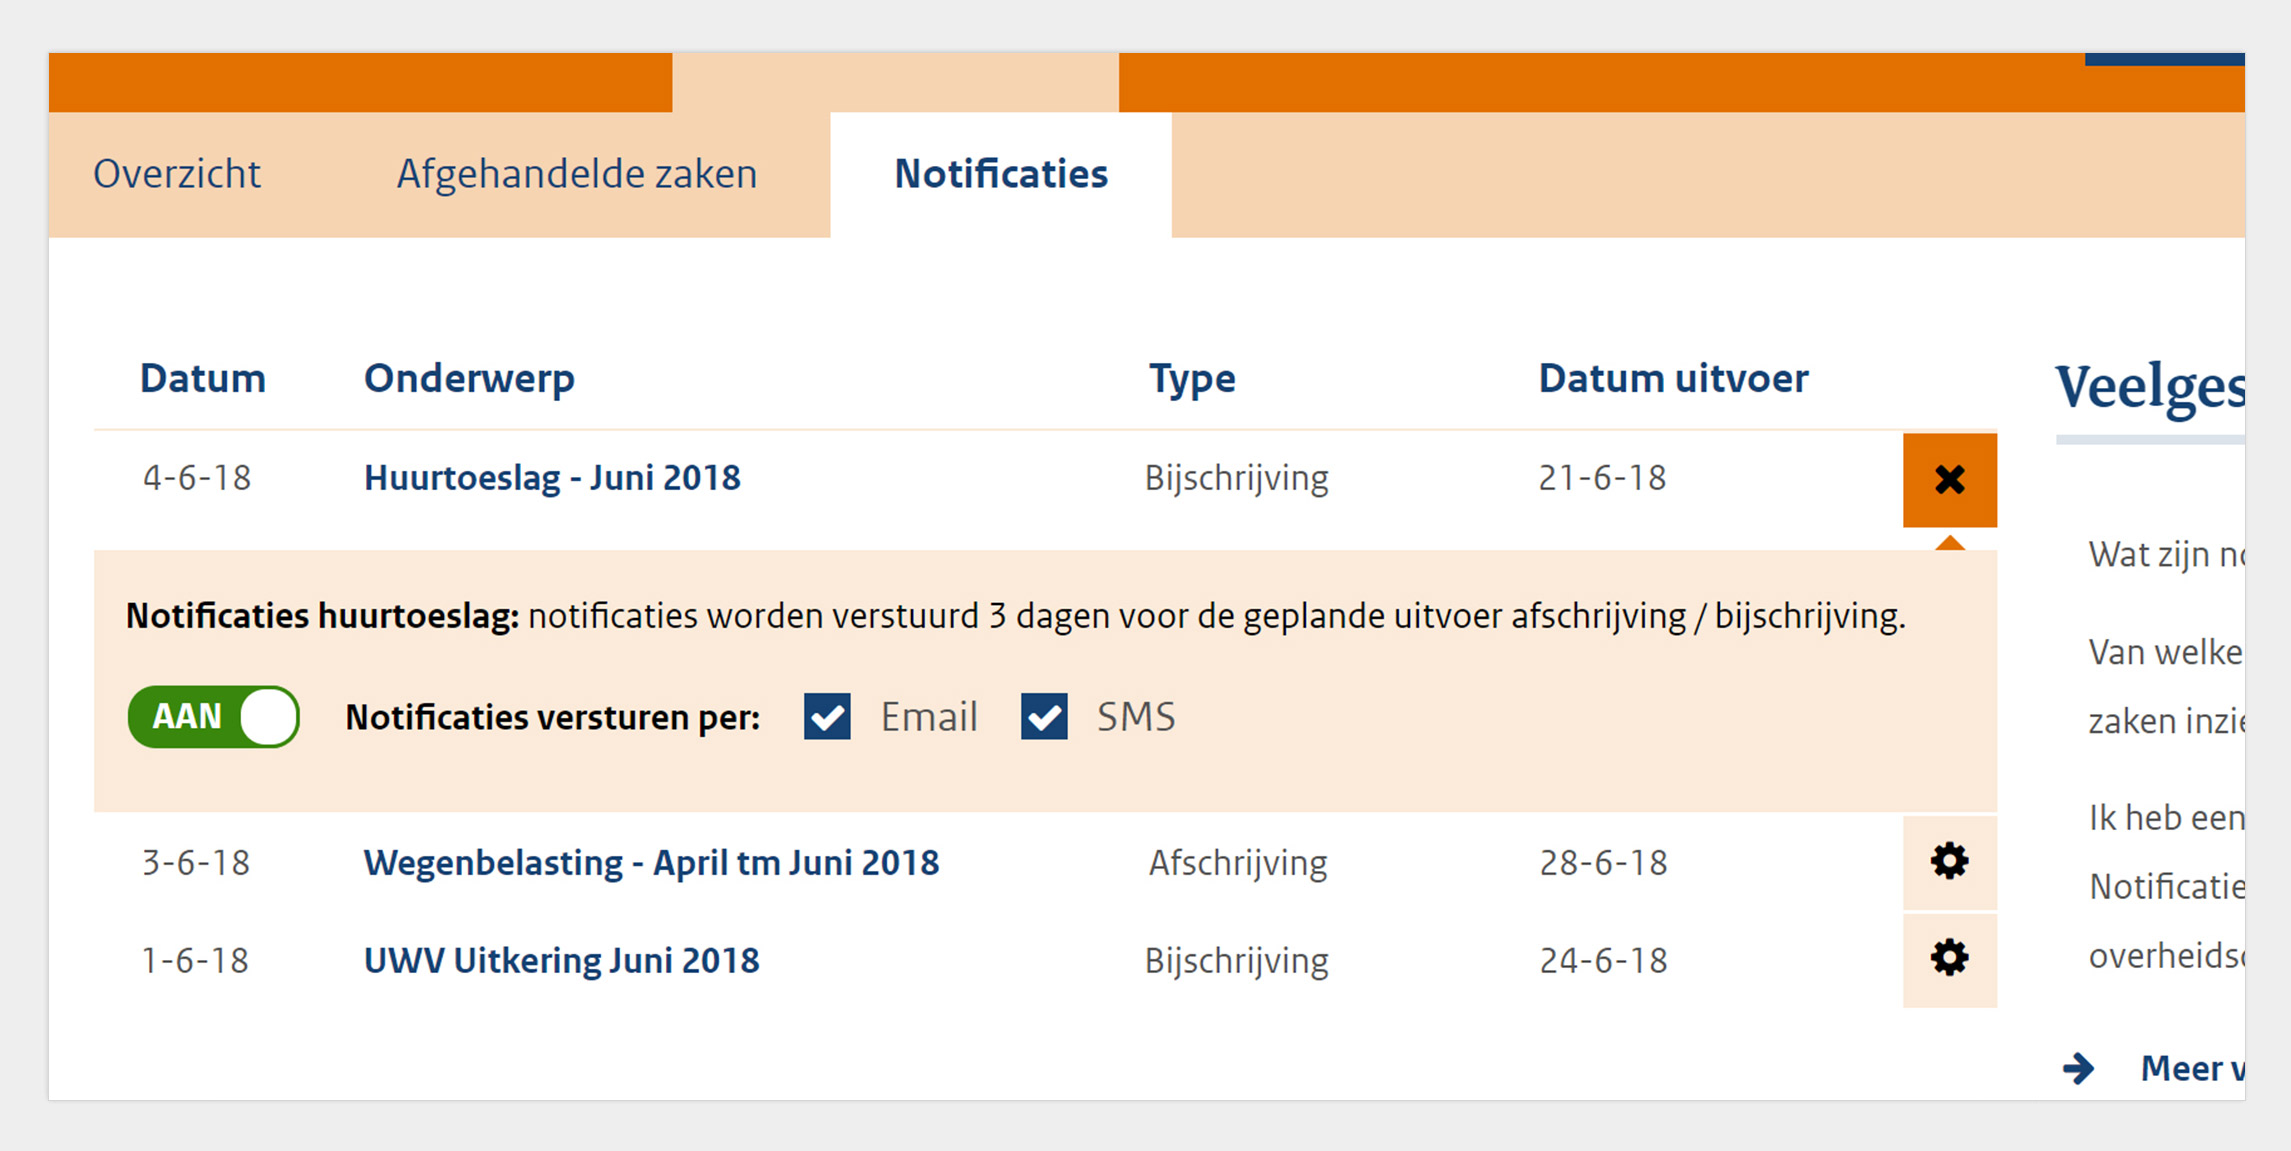Open settings gear for the Wegenbelasting row
Image resolution: width=2291 pixels, height=1151 pixels.
(1949, 862)
